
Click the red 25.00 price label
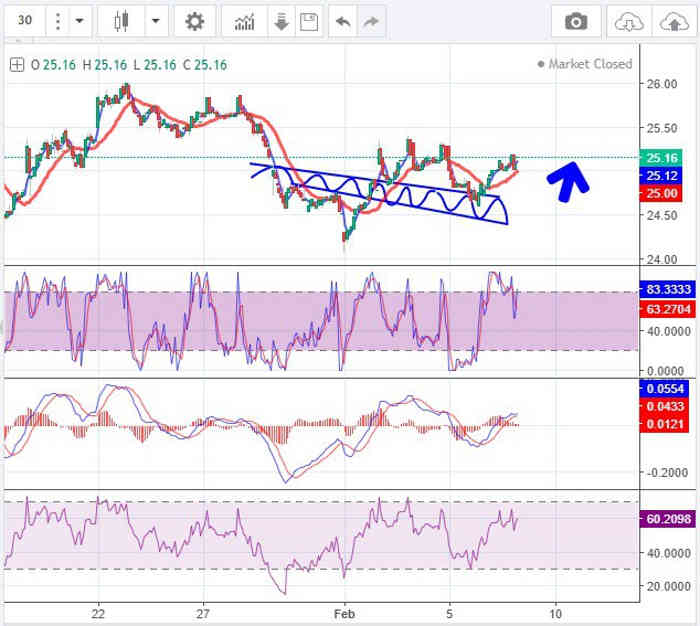point(662,193)
